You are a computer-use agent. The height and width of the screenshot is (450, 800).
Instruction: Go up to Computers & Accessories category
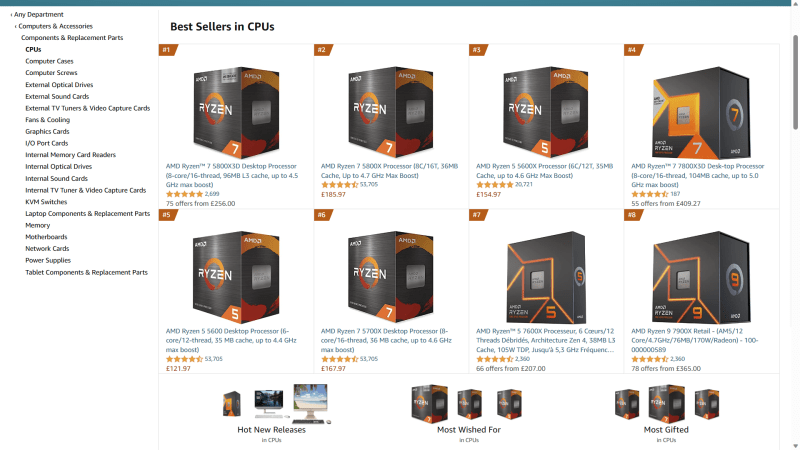[55, 26]
